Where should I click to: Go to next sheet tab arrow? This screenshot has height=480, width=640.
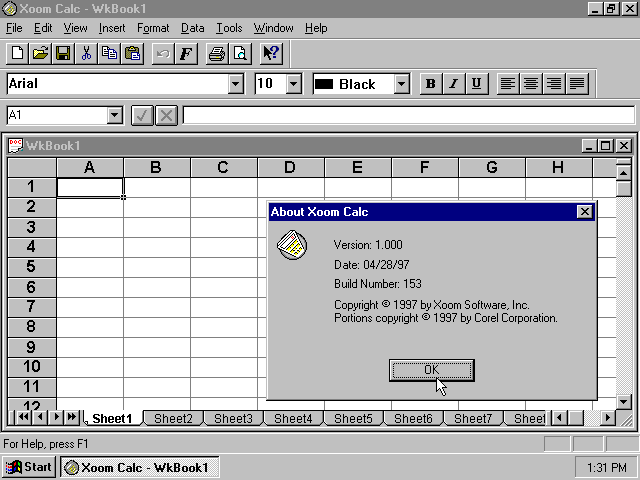pyautogui.click(x=56, y=417)
